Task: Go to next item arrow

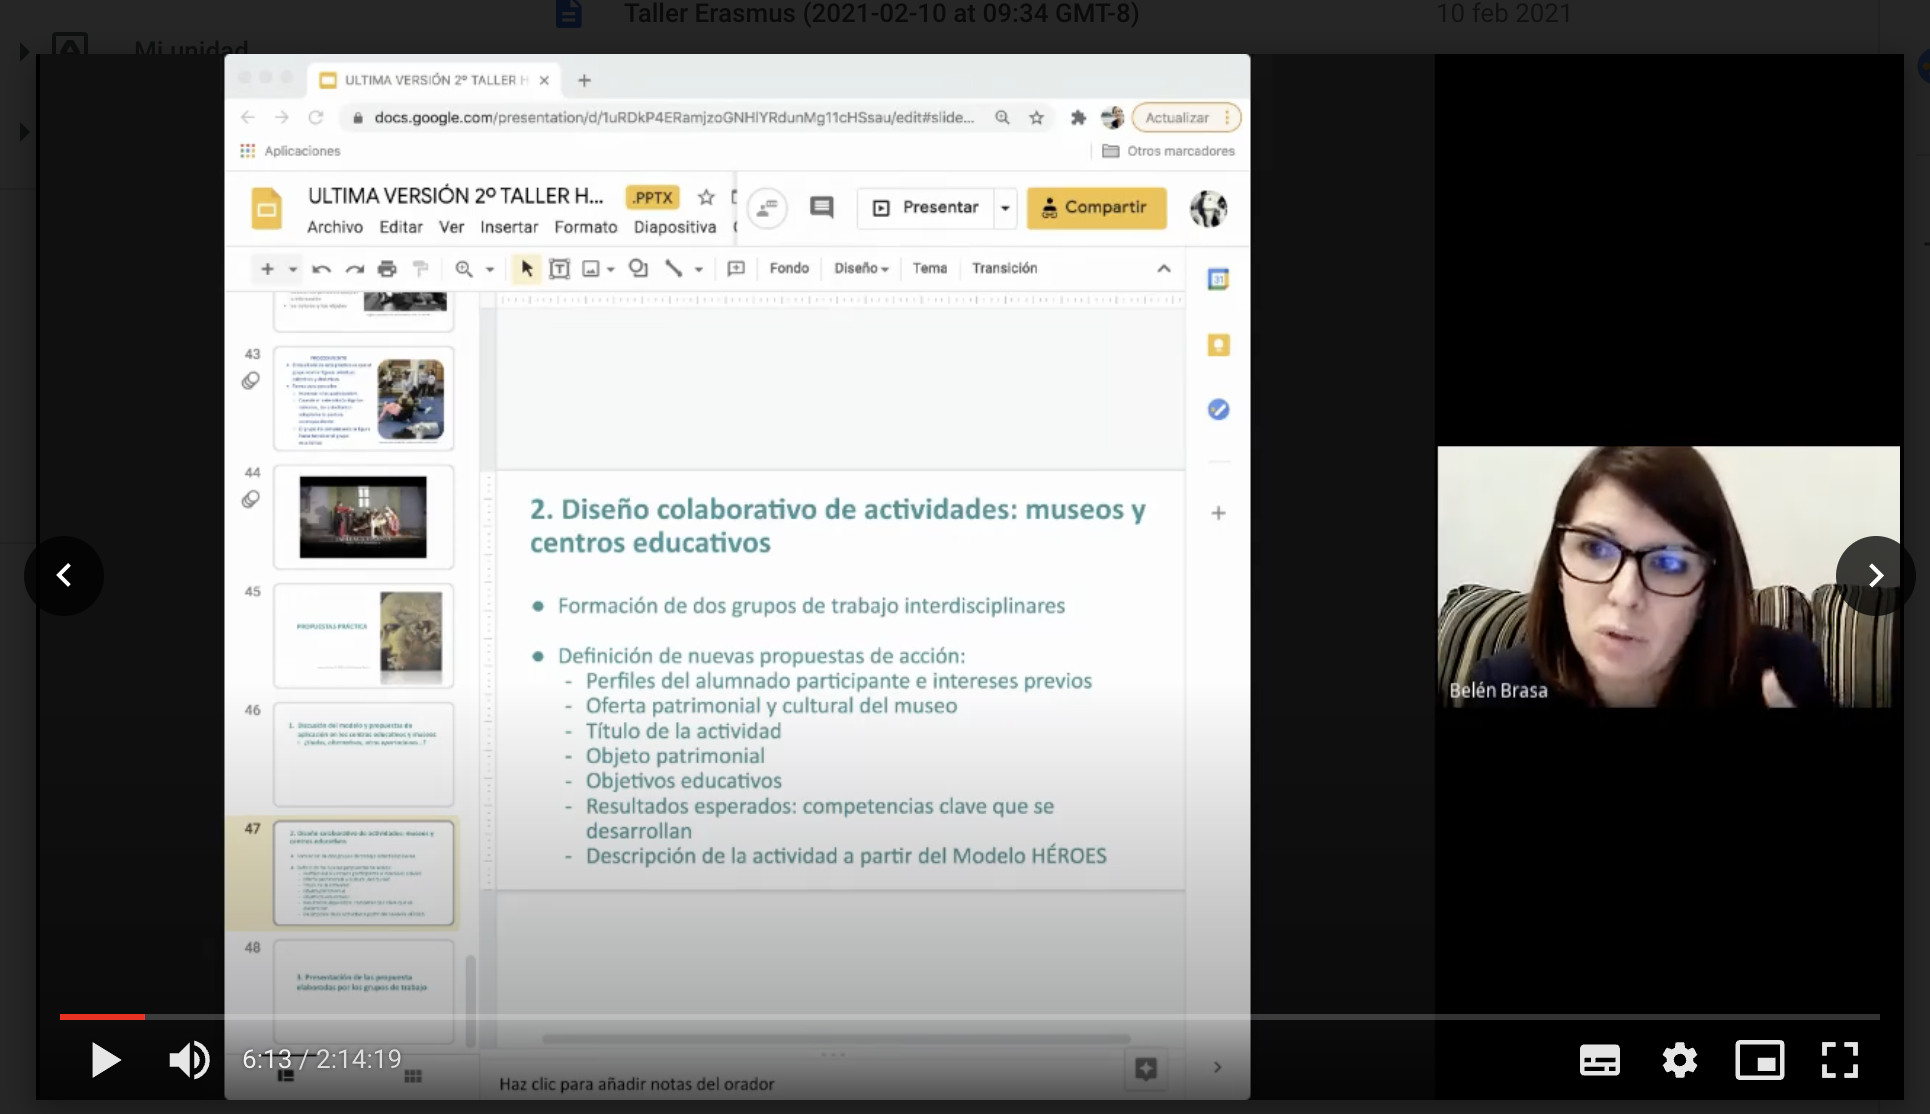Action: point(1875,575)
